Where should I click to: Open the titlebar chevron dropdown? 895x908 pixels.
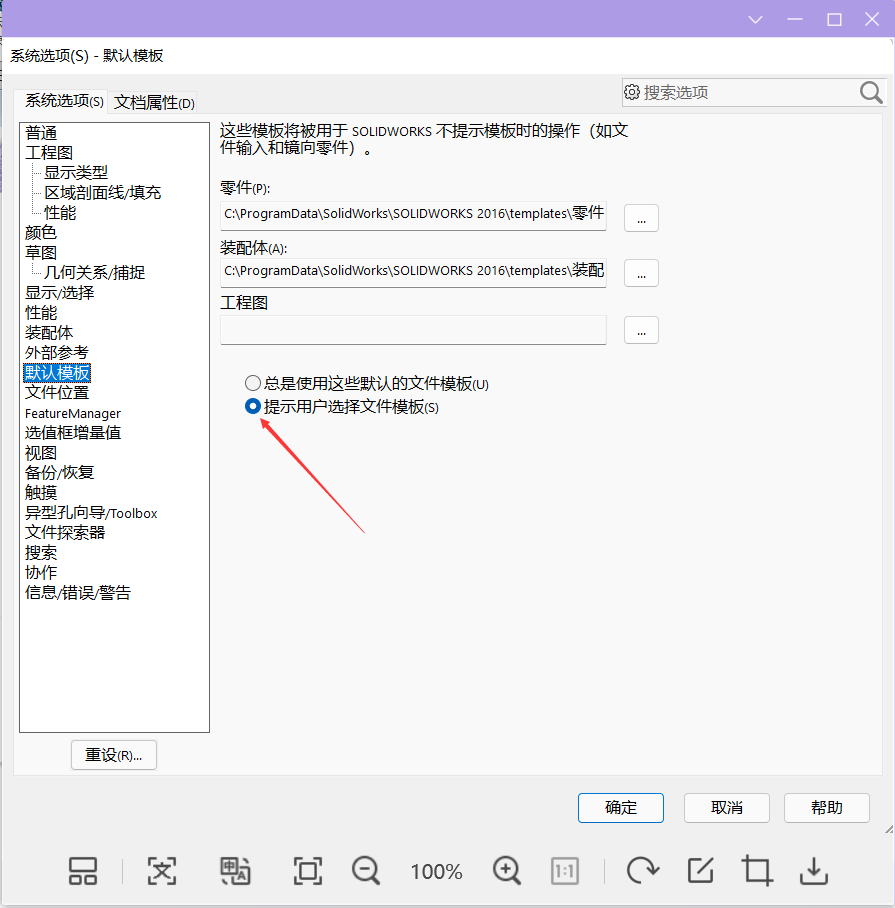tap(755, 18)
